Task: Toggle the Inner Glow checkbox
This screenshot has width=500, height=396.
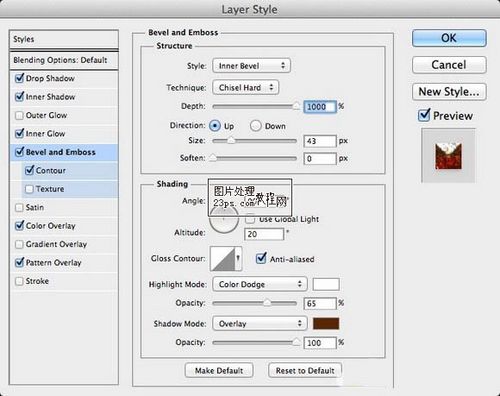Action: (20, 134)
